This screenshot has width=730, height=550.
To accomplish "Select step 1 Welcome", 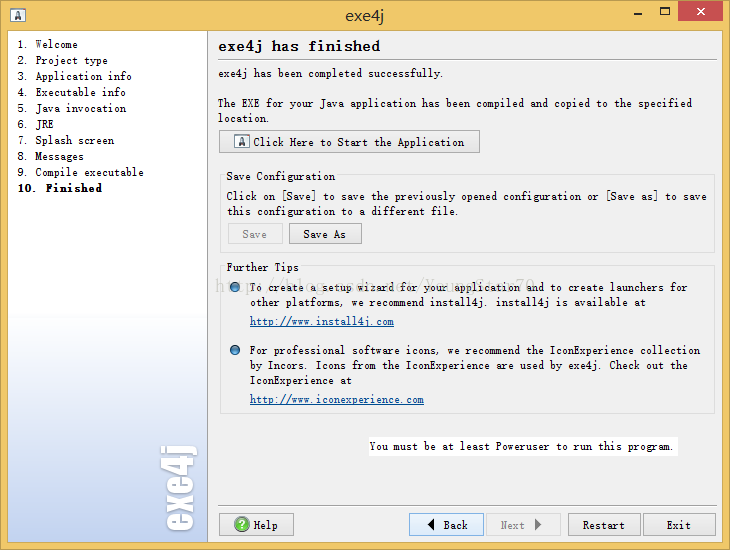I will click(x=47, y=44).
